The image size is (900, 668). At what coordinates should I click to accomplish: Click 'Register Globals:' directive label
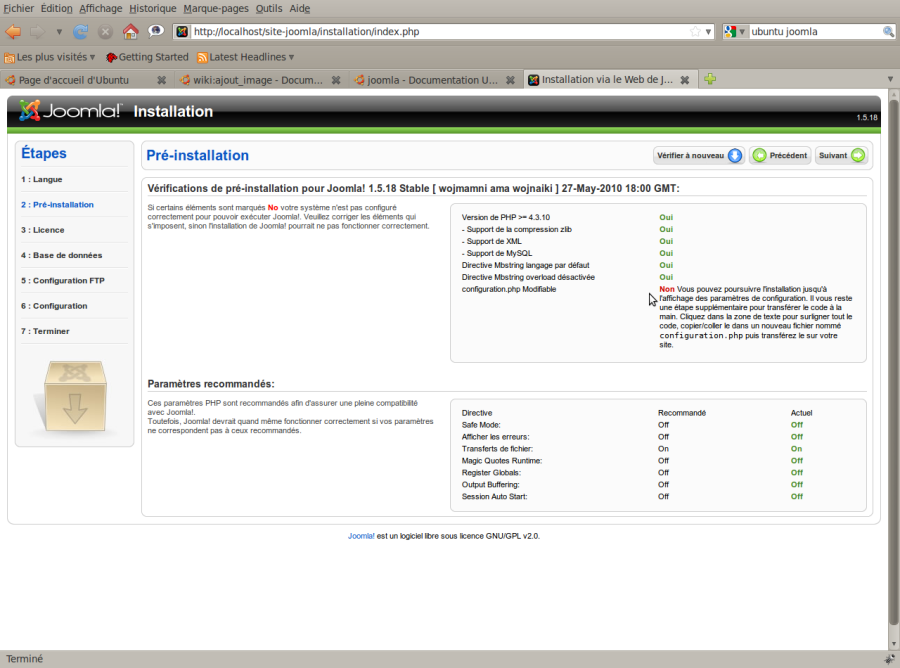[491, 473]
